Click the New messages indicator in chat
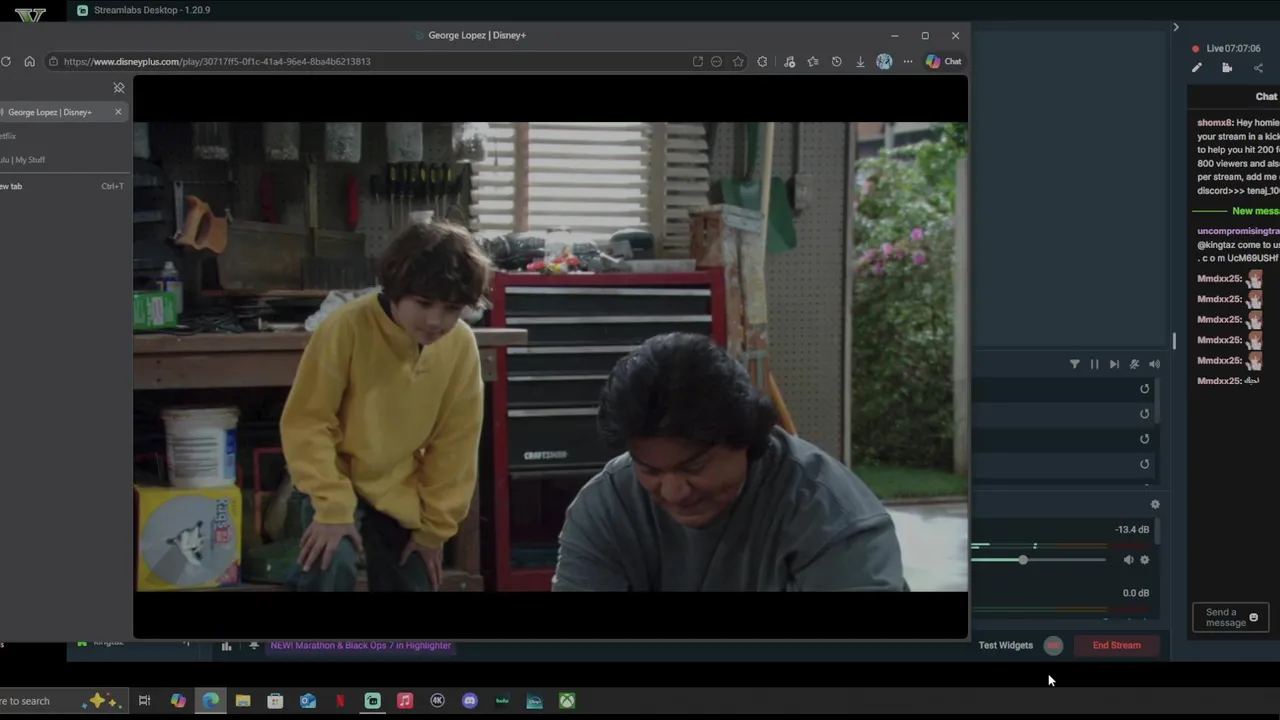The height and width of the screenshot is (720, 1280). tap(1255, 211)
